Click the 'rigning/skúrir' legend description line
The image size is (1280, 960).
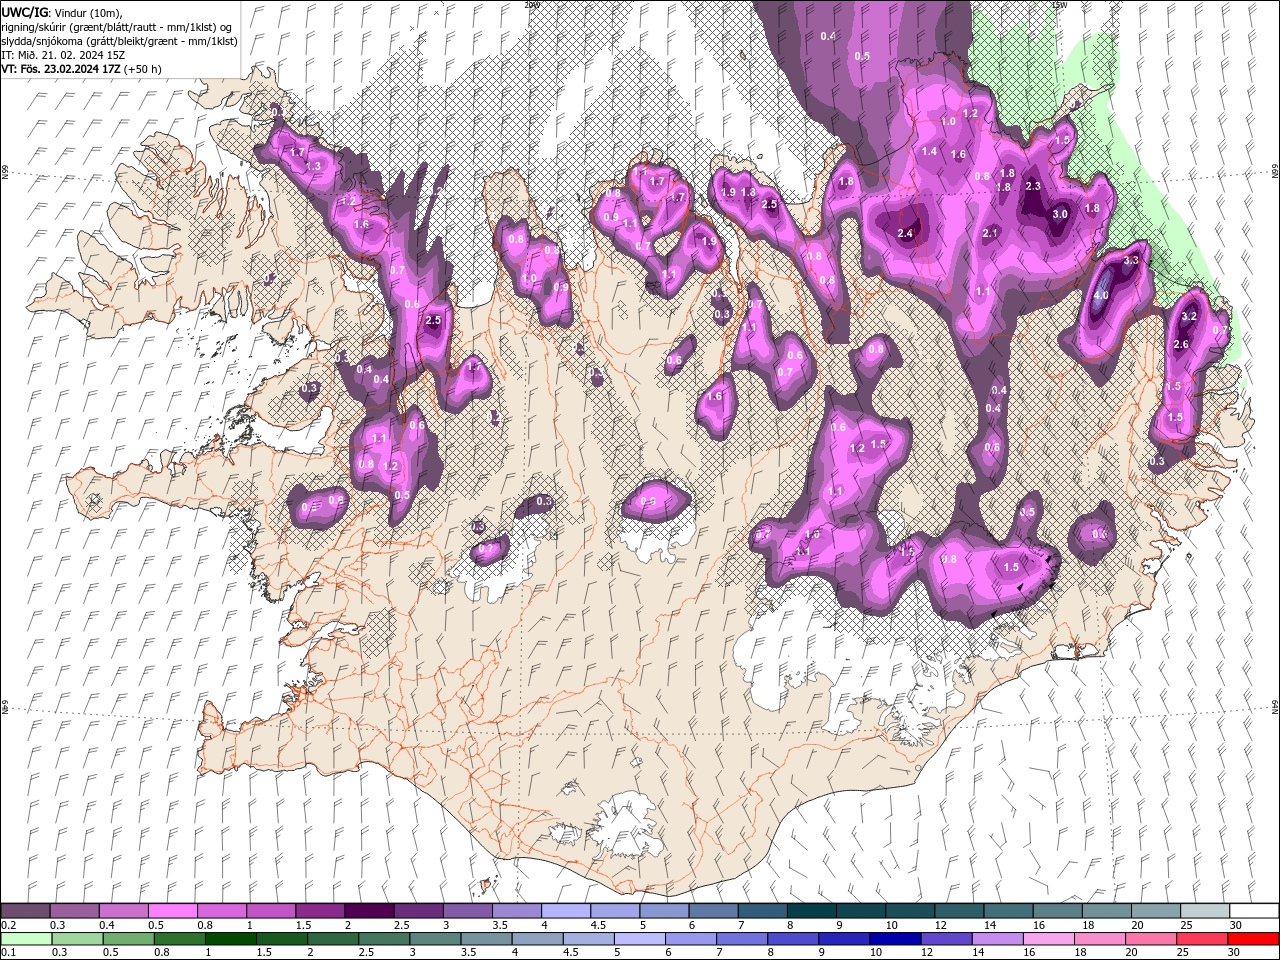118,27
